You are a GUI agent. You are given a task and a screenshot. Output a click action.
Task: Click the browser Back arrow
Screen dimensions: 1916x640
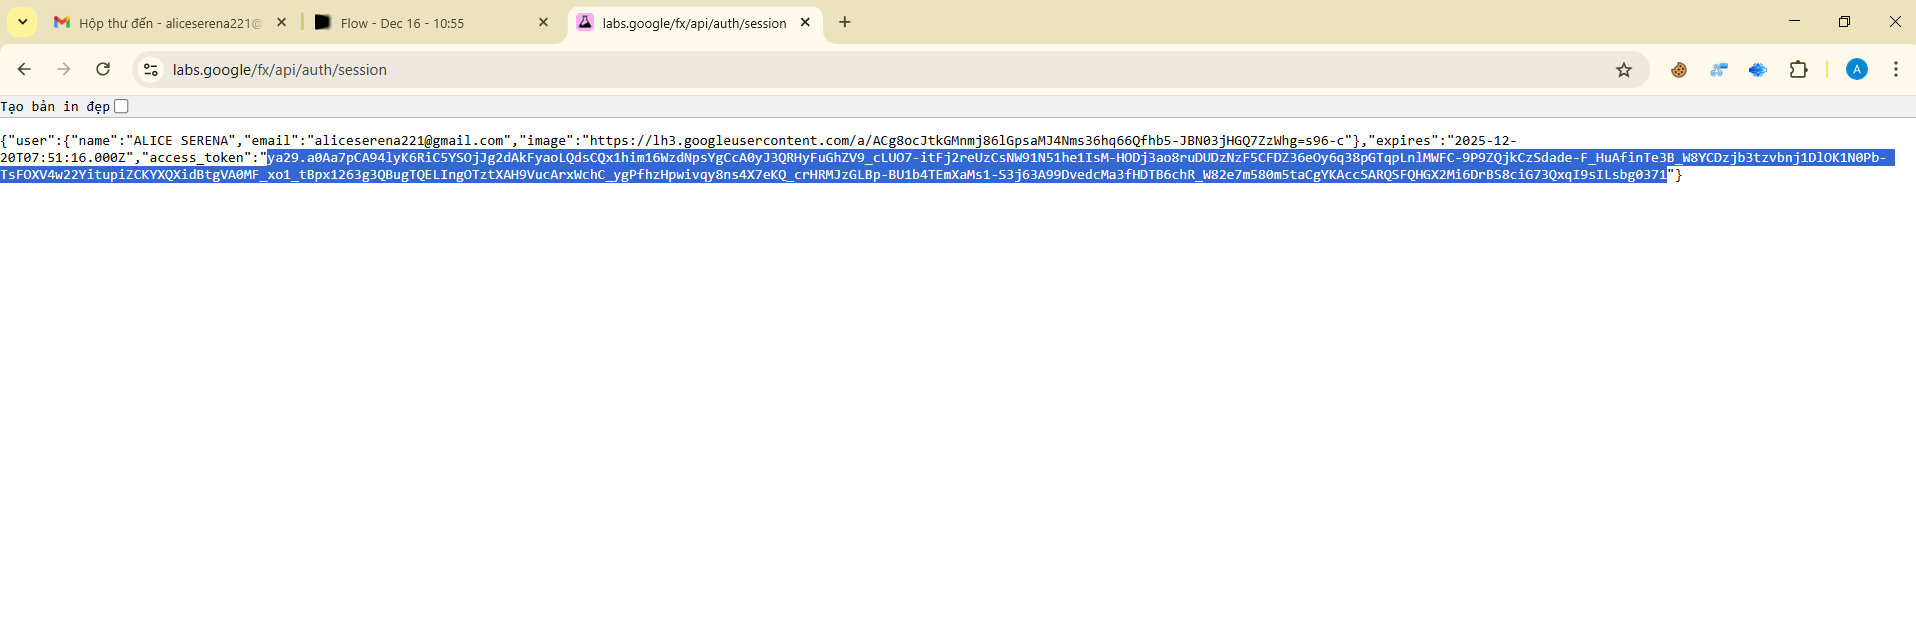point(24,69)
